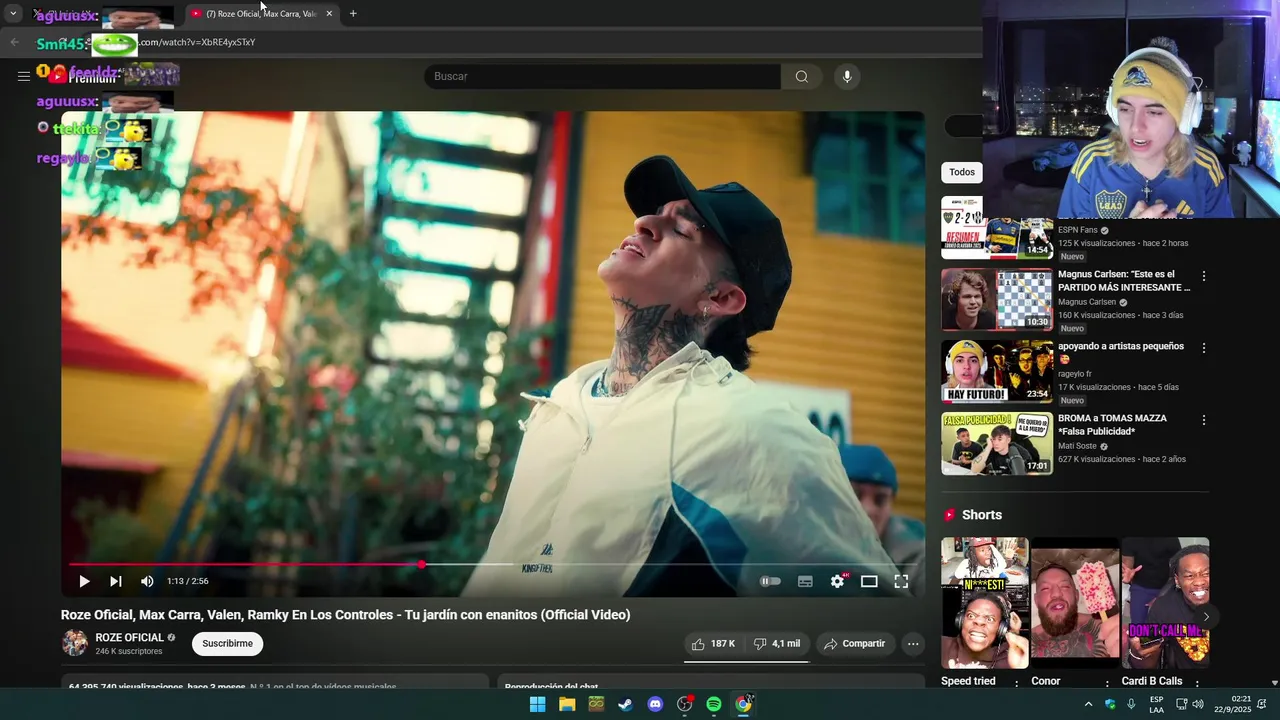Image resolution: width=1280 pixels, height=720 pixels.
Task: Toggle autoplay switch in player controls
Action: coord(770,581)
